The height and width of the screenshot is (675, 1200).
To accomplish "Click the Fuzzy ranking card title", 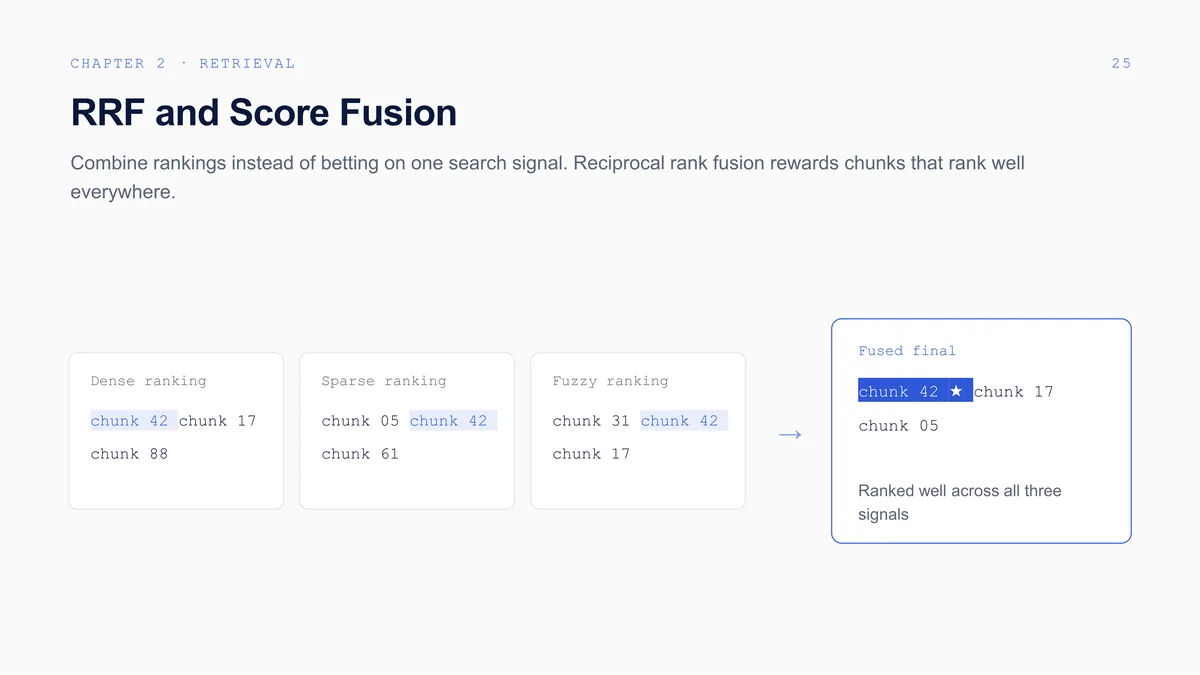I will 610,381.
